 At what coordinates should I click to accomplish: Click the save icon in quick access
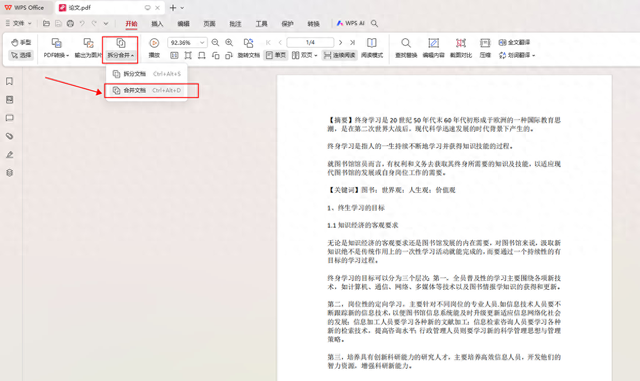tap(58, 24)
